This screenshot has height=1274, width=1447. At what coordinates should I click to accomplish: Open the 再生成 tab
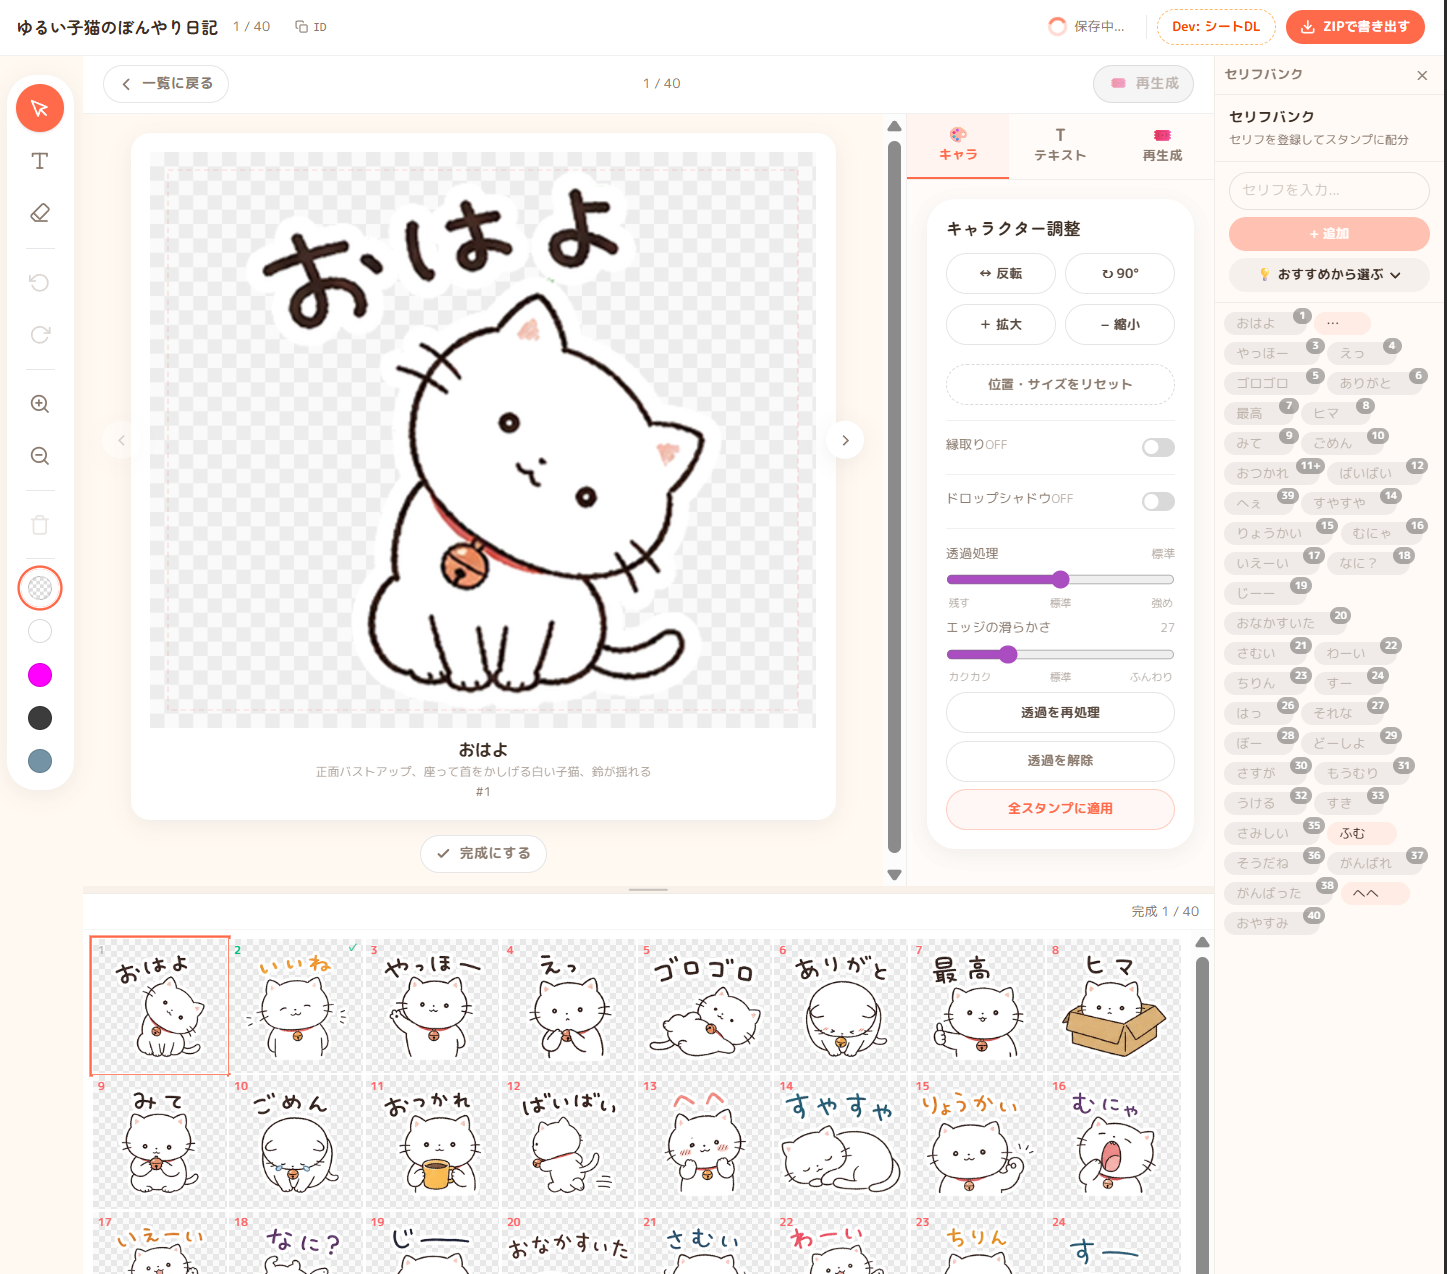coord(1162,146)
